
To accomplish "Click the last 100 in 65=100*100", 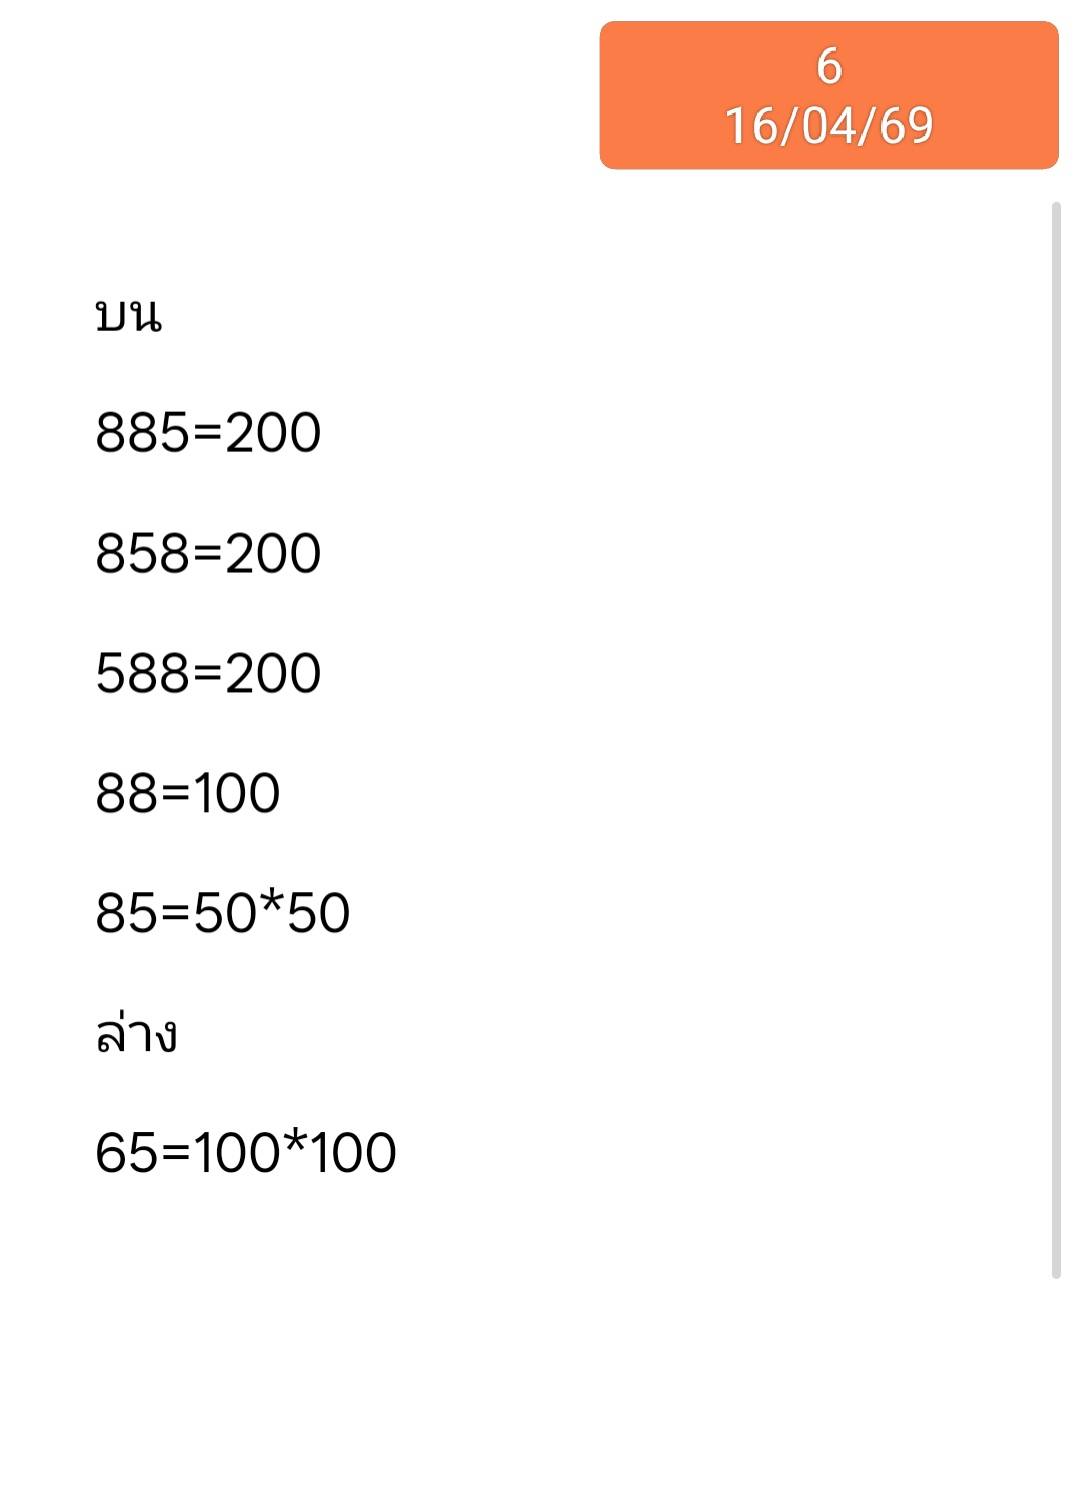I will (353, 1152).
